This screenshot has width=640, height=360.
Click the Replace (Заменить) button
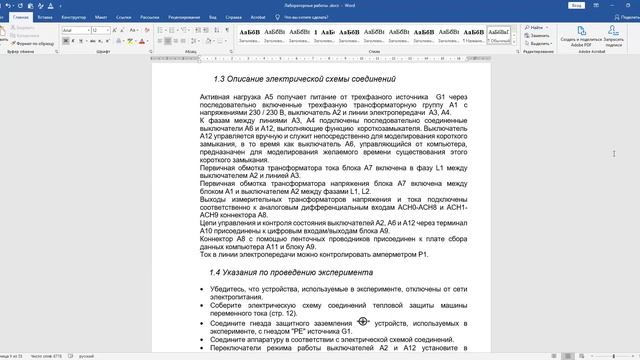537,36
